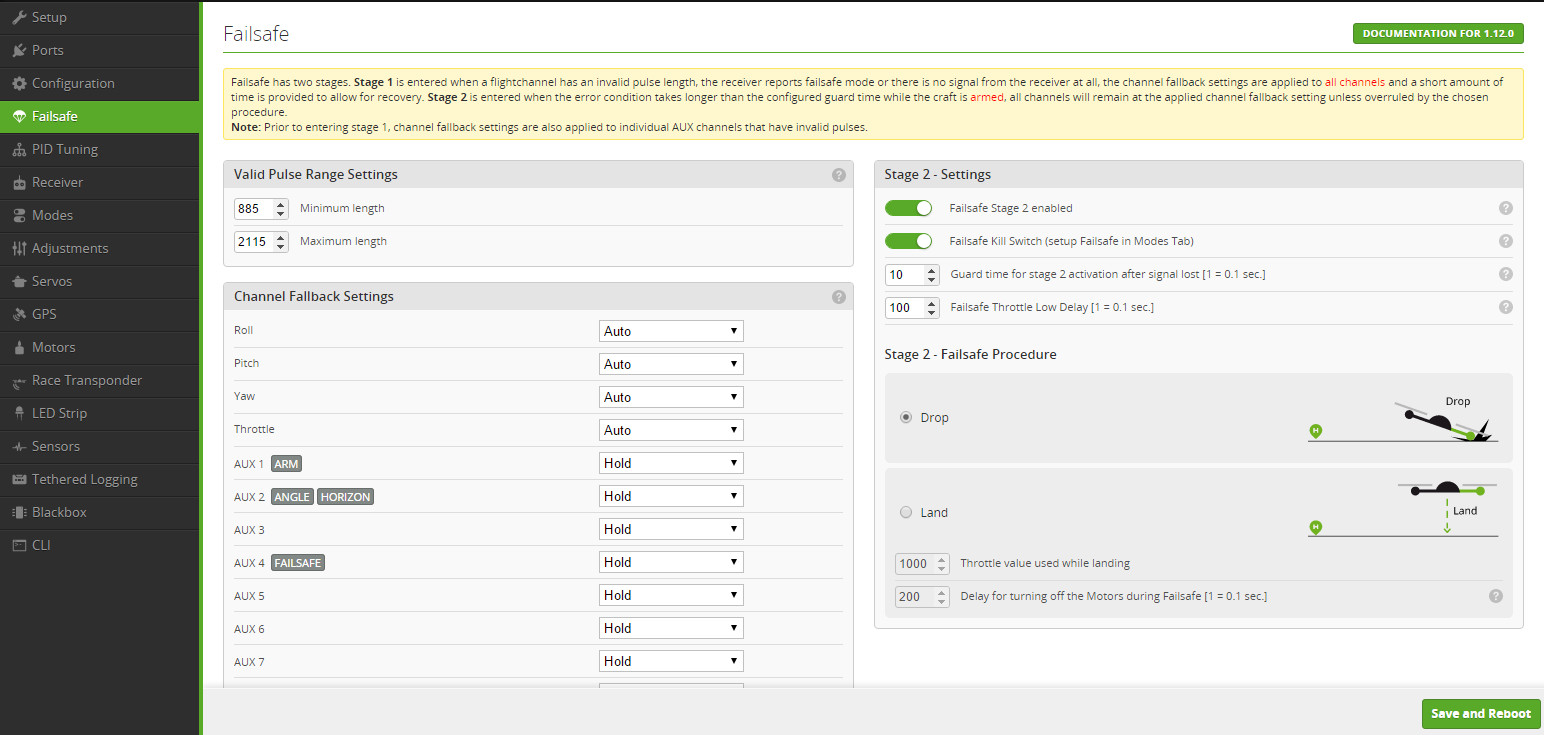The image size is (1544, 735).
Task: Click the Blackbox icon in the sidebar
Action: point(19,512)
